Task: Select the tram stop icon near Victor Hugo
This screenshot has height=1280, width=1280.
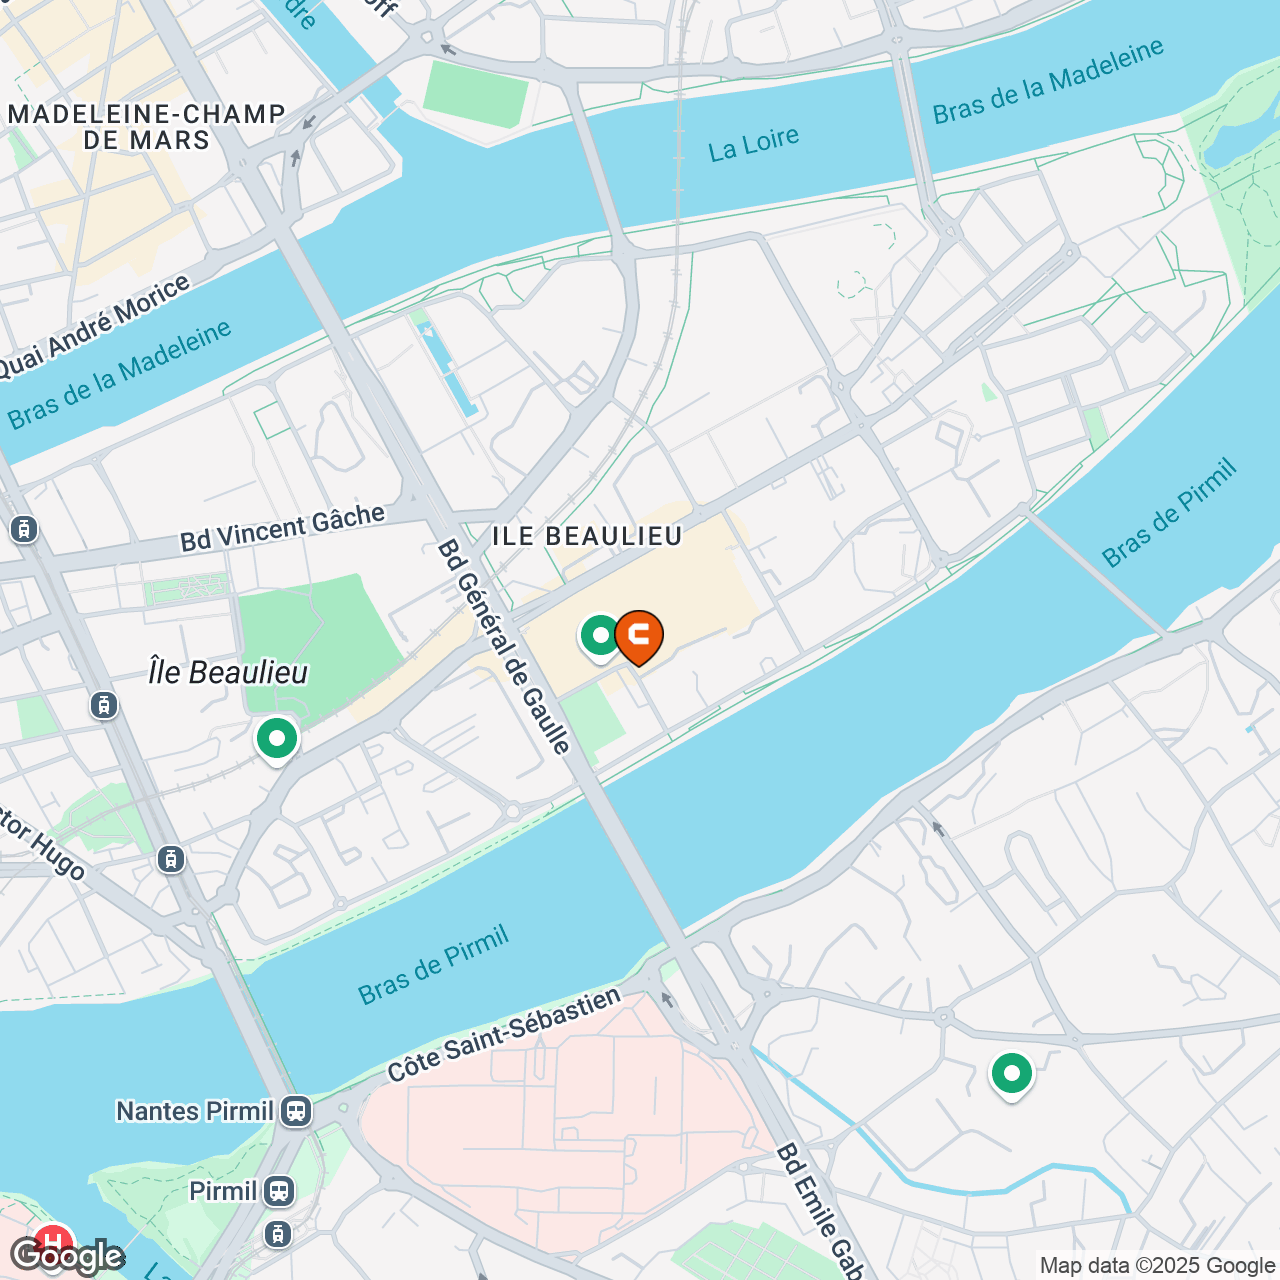Action: (171, 859)
